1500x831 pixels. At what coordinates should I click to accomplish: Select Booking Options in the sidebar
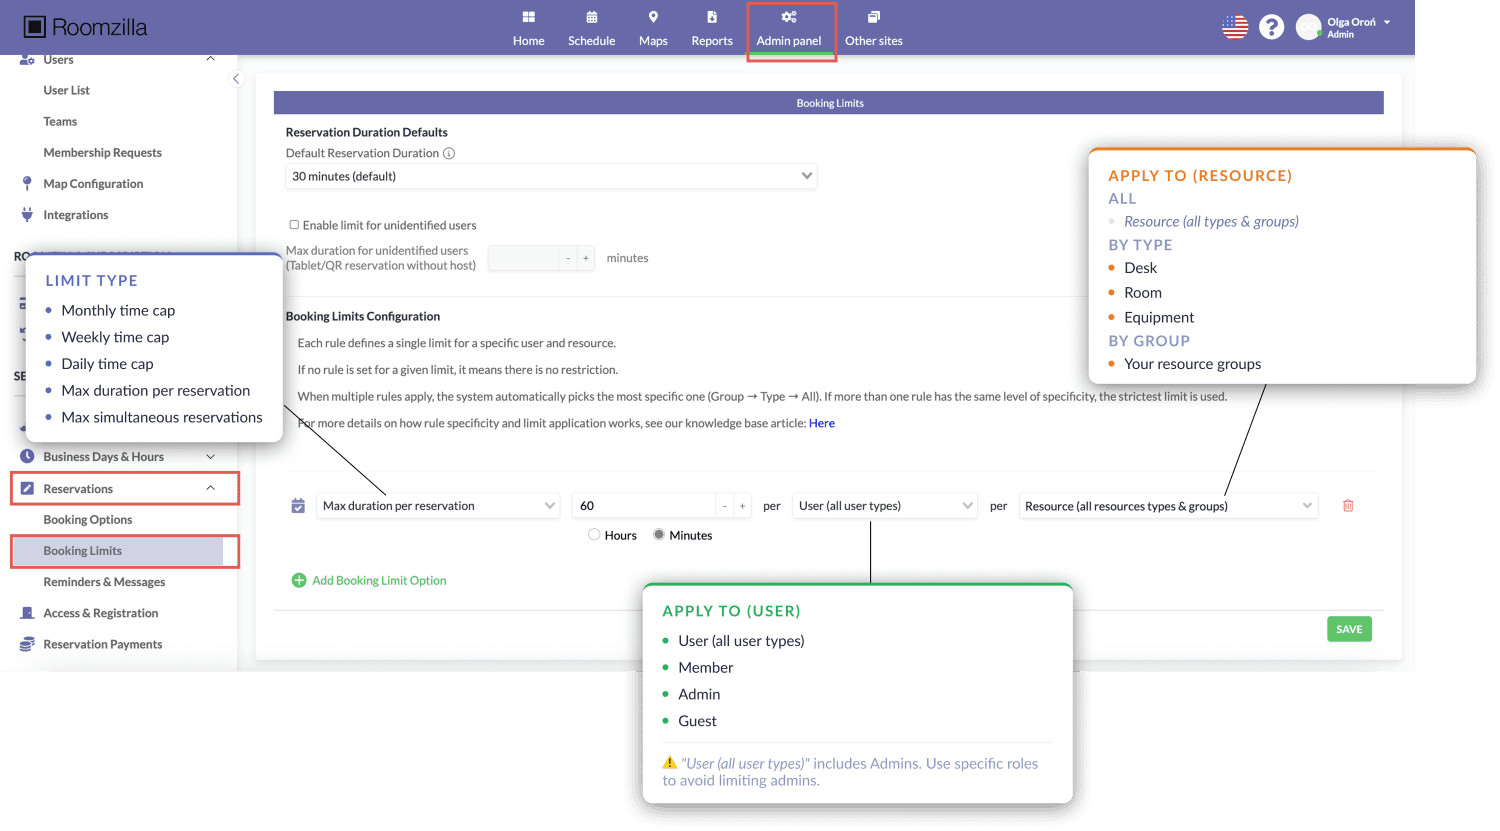88,520
